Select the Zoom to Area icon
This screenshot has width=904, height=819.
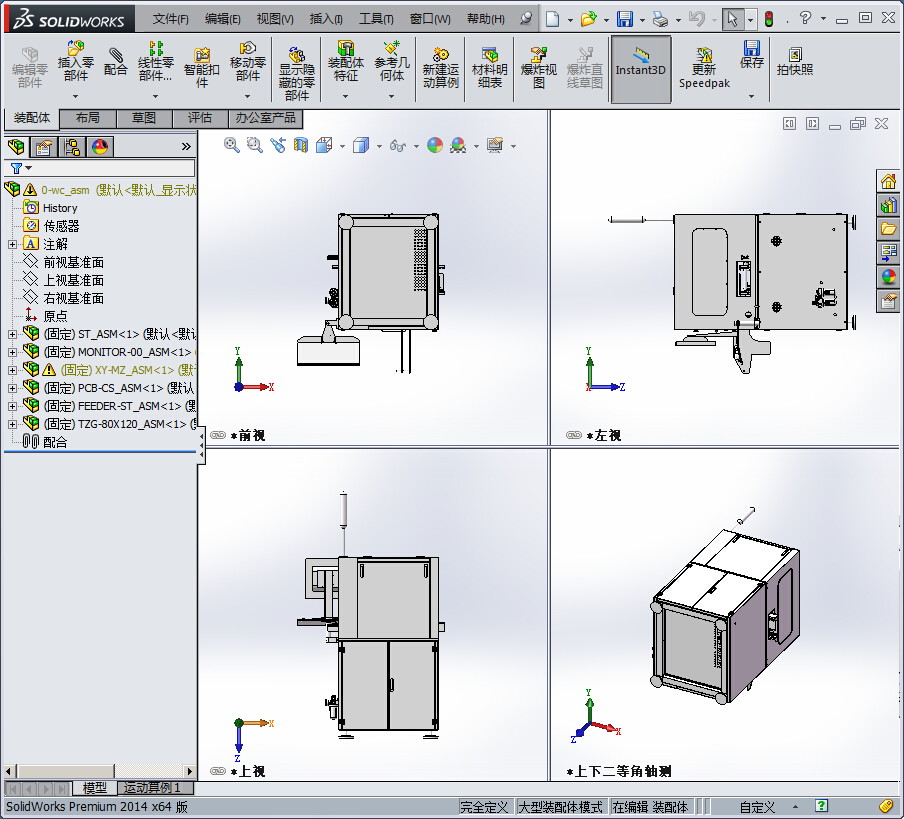point(254,145)
